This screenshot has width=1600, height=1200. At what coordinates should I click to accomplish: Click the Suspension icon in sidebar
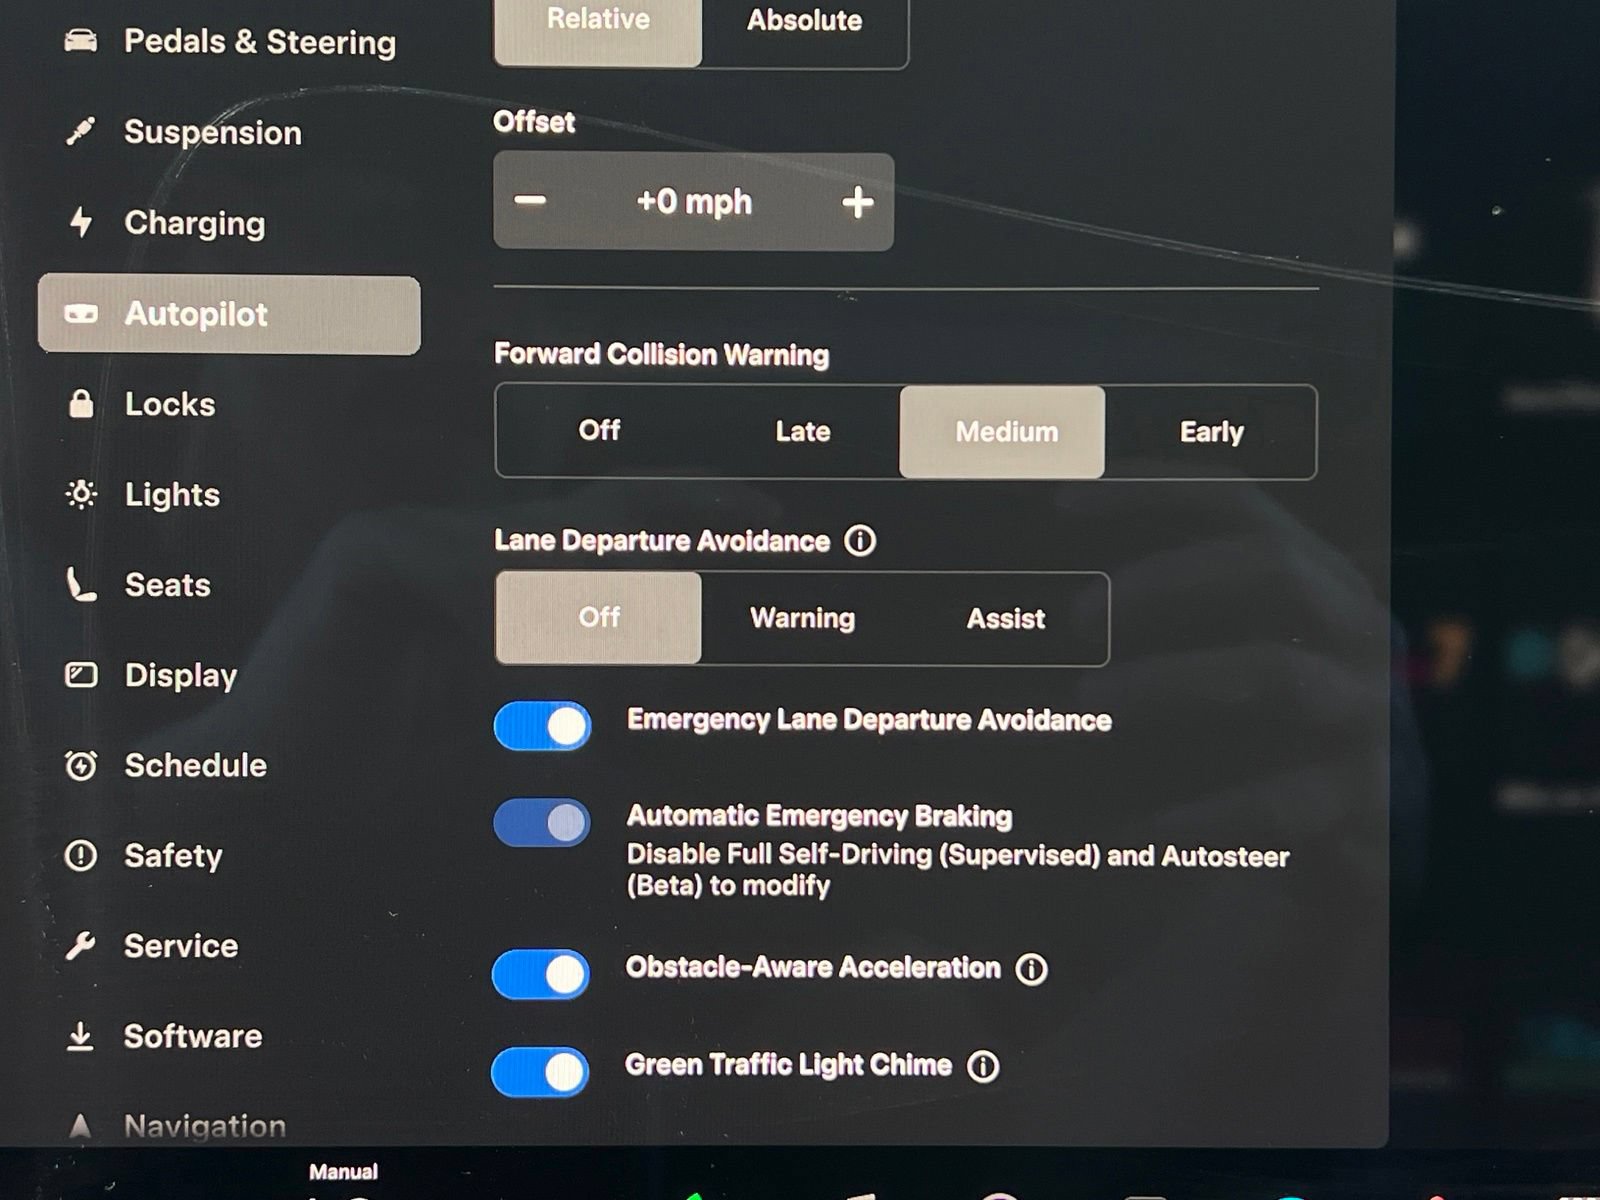(x=81, y=131)
